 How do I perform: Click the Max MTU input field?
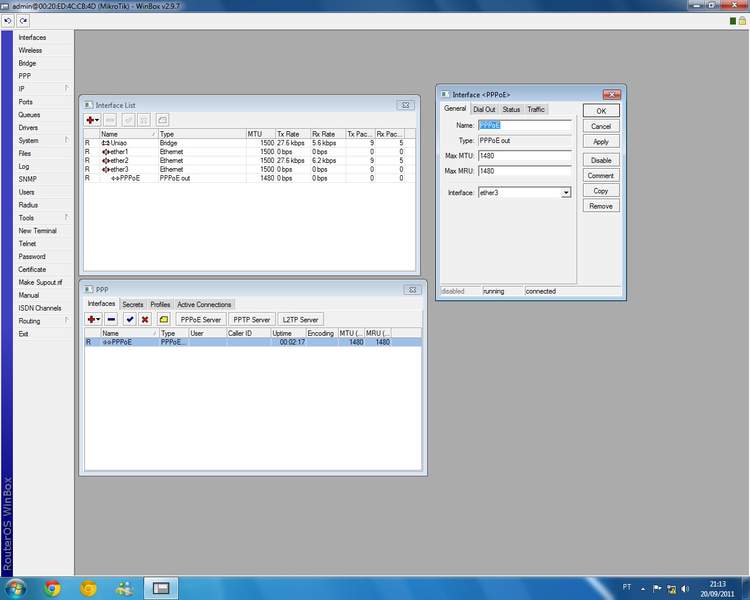[525, 156]
